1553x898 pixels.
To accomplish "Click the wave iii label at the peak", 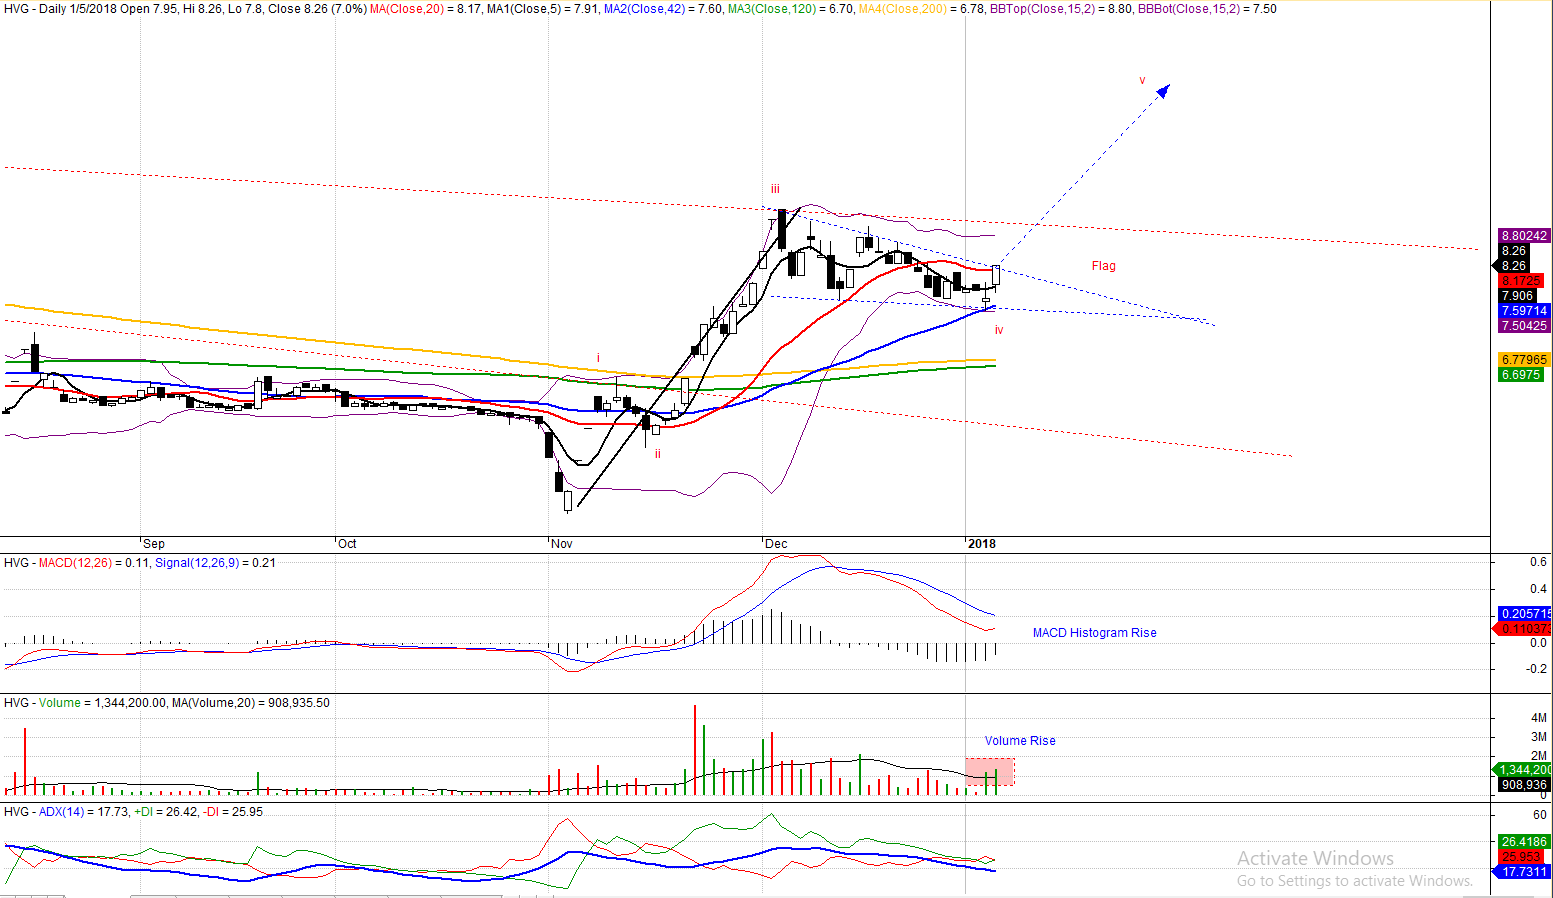I will tap(775, 189).
